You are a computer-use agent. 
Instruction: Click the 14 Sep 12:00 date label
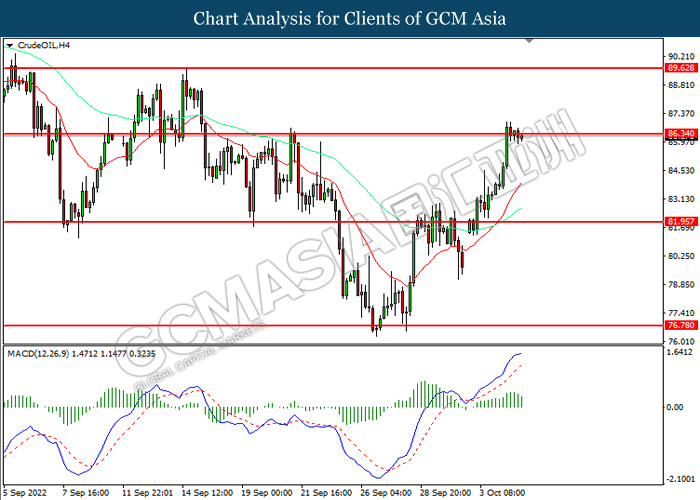point(207,493)
